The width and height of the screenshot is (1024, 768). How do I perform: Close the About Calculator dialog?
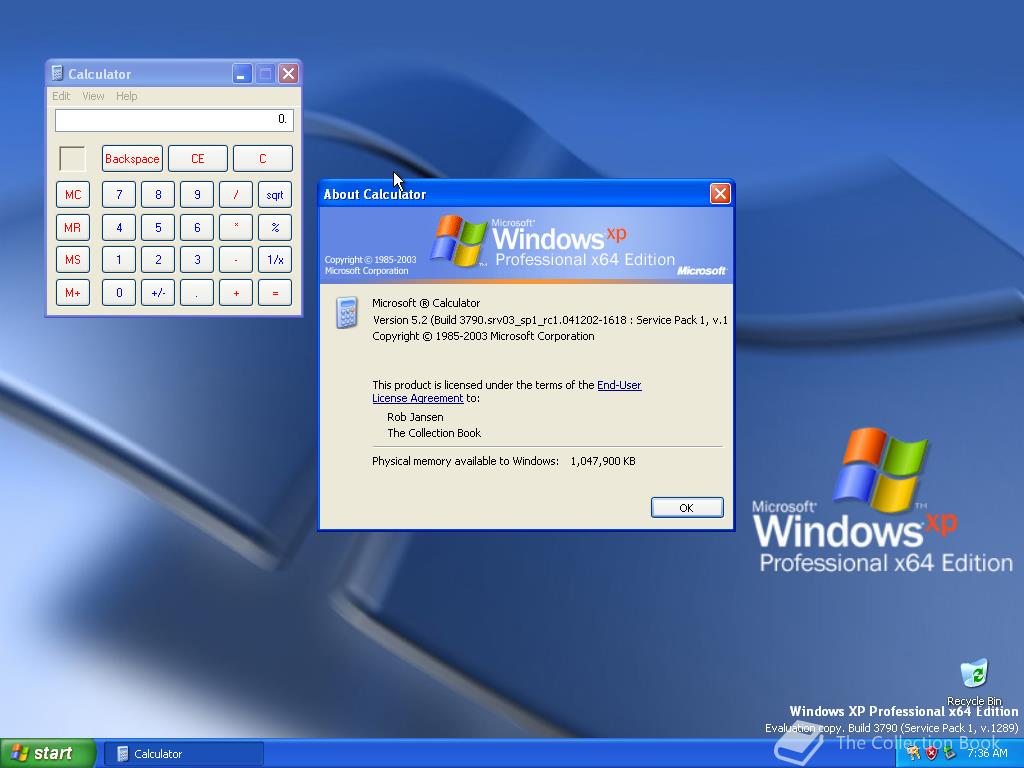point(720,194)
